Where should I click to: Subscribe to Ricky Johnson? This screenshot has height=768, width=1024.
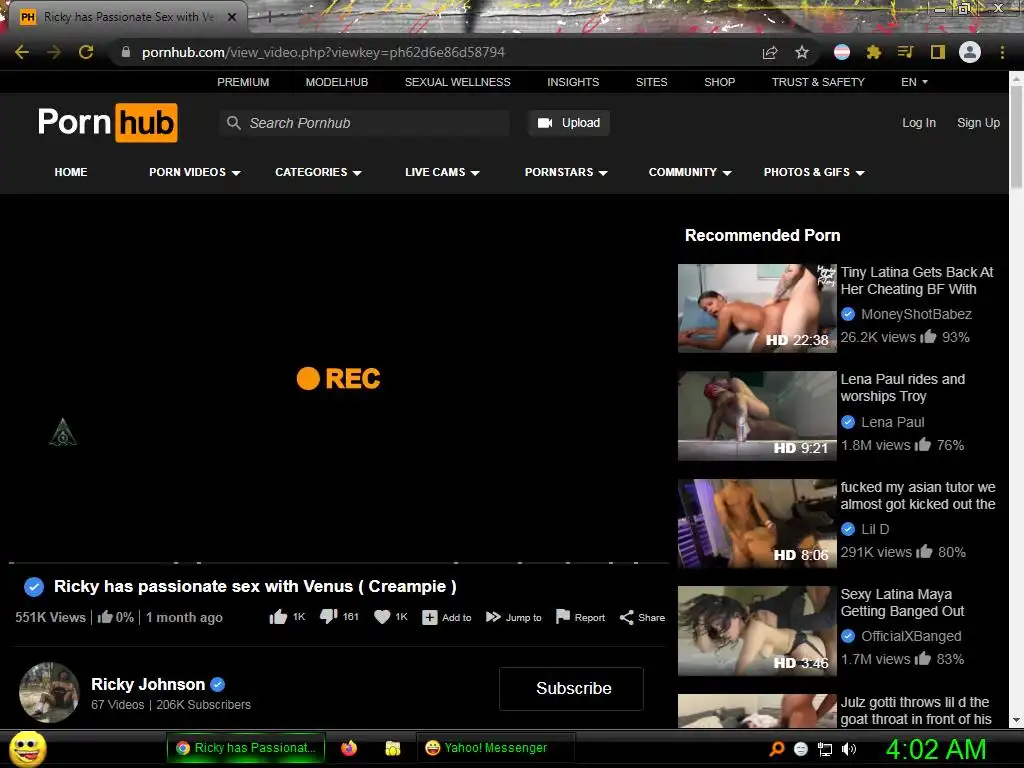[x=571, y=688]
